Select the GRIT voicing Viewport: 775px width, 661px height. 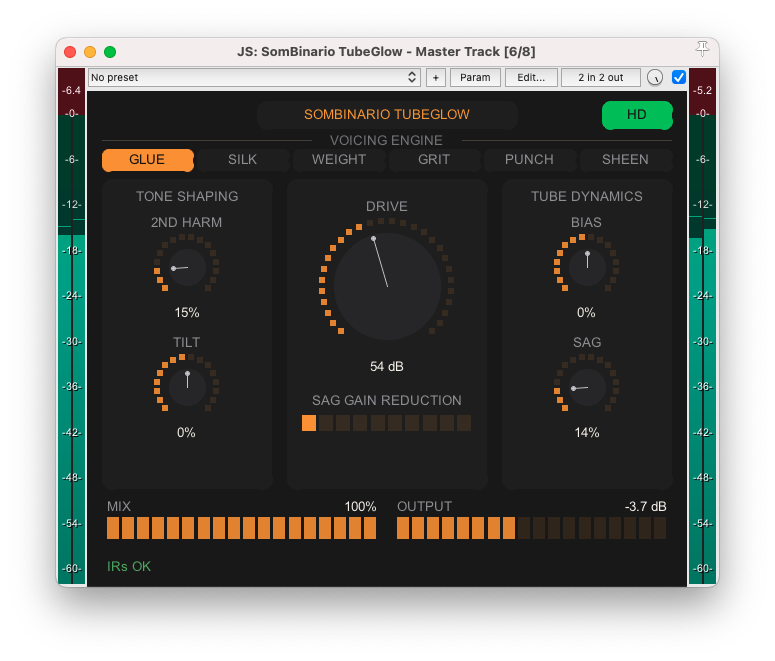[x=434, y=160]
